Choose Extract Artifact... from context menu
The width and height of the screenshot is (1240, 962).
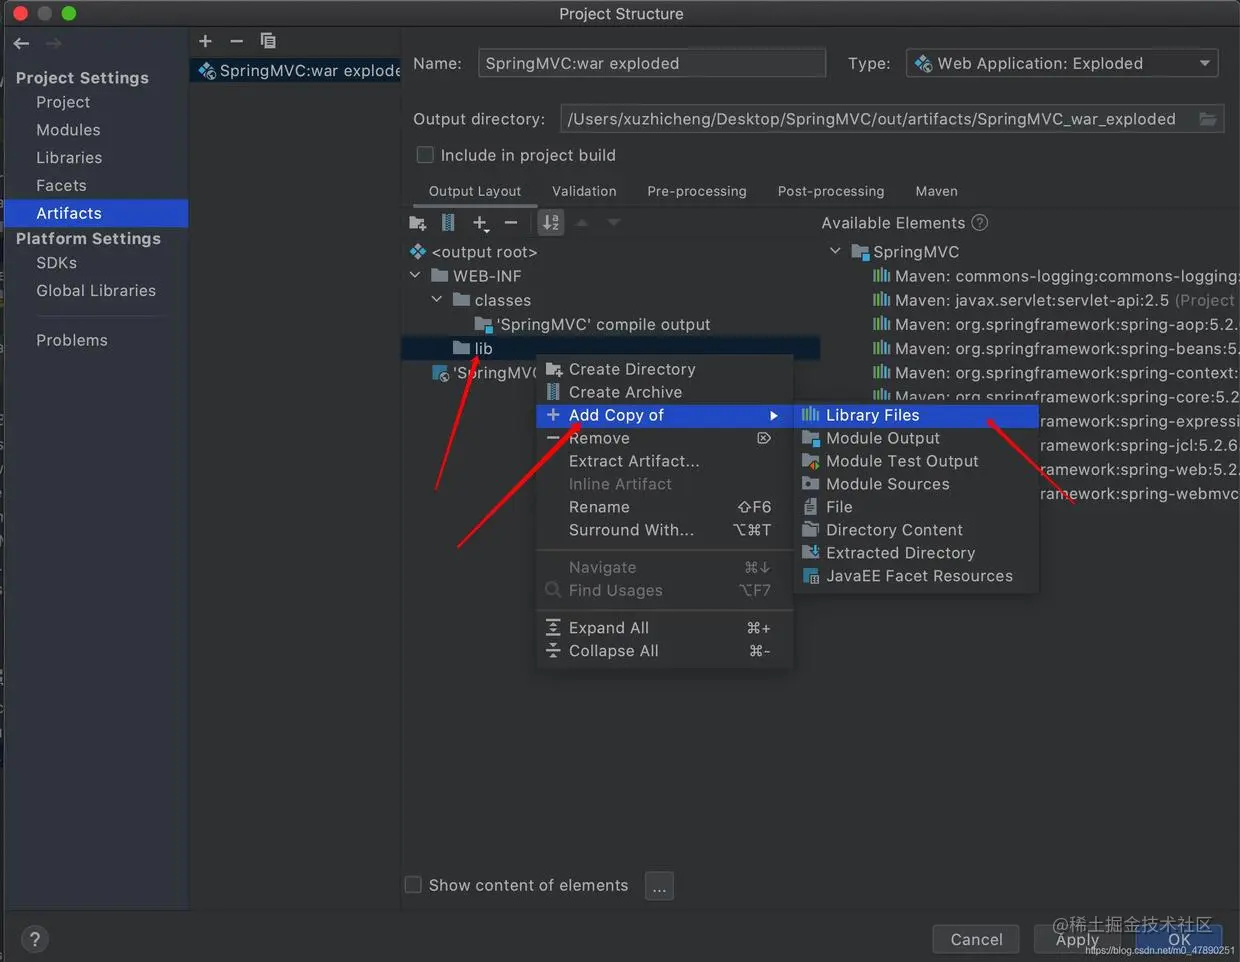click(x=665, y=461)
